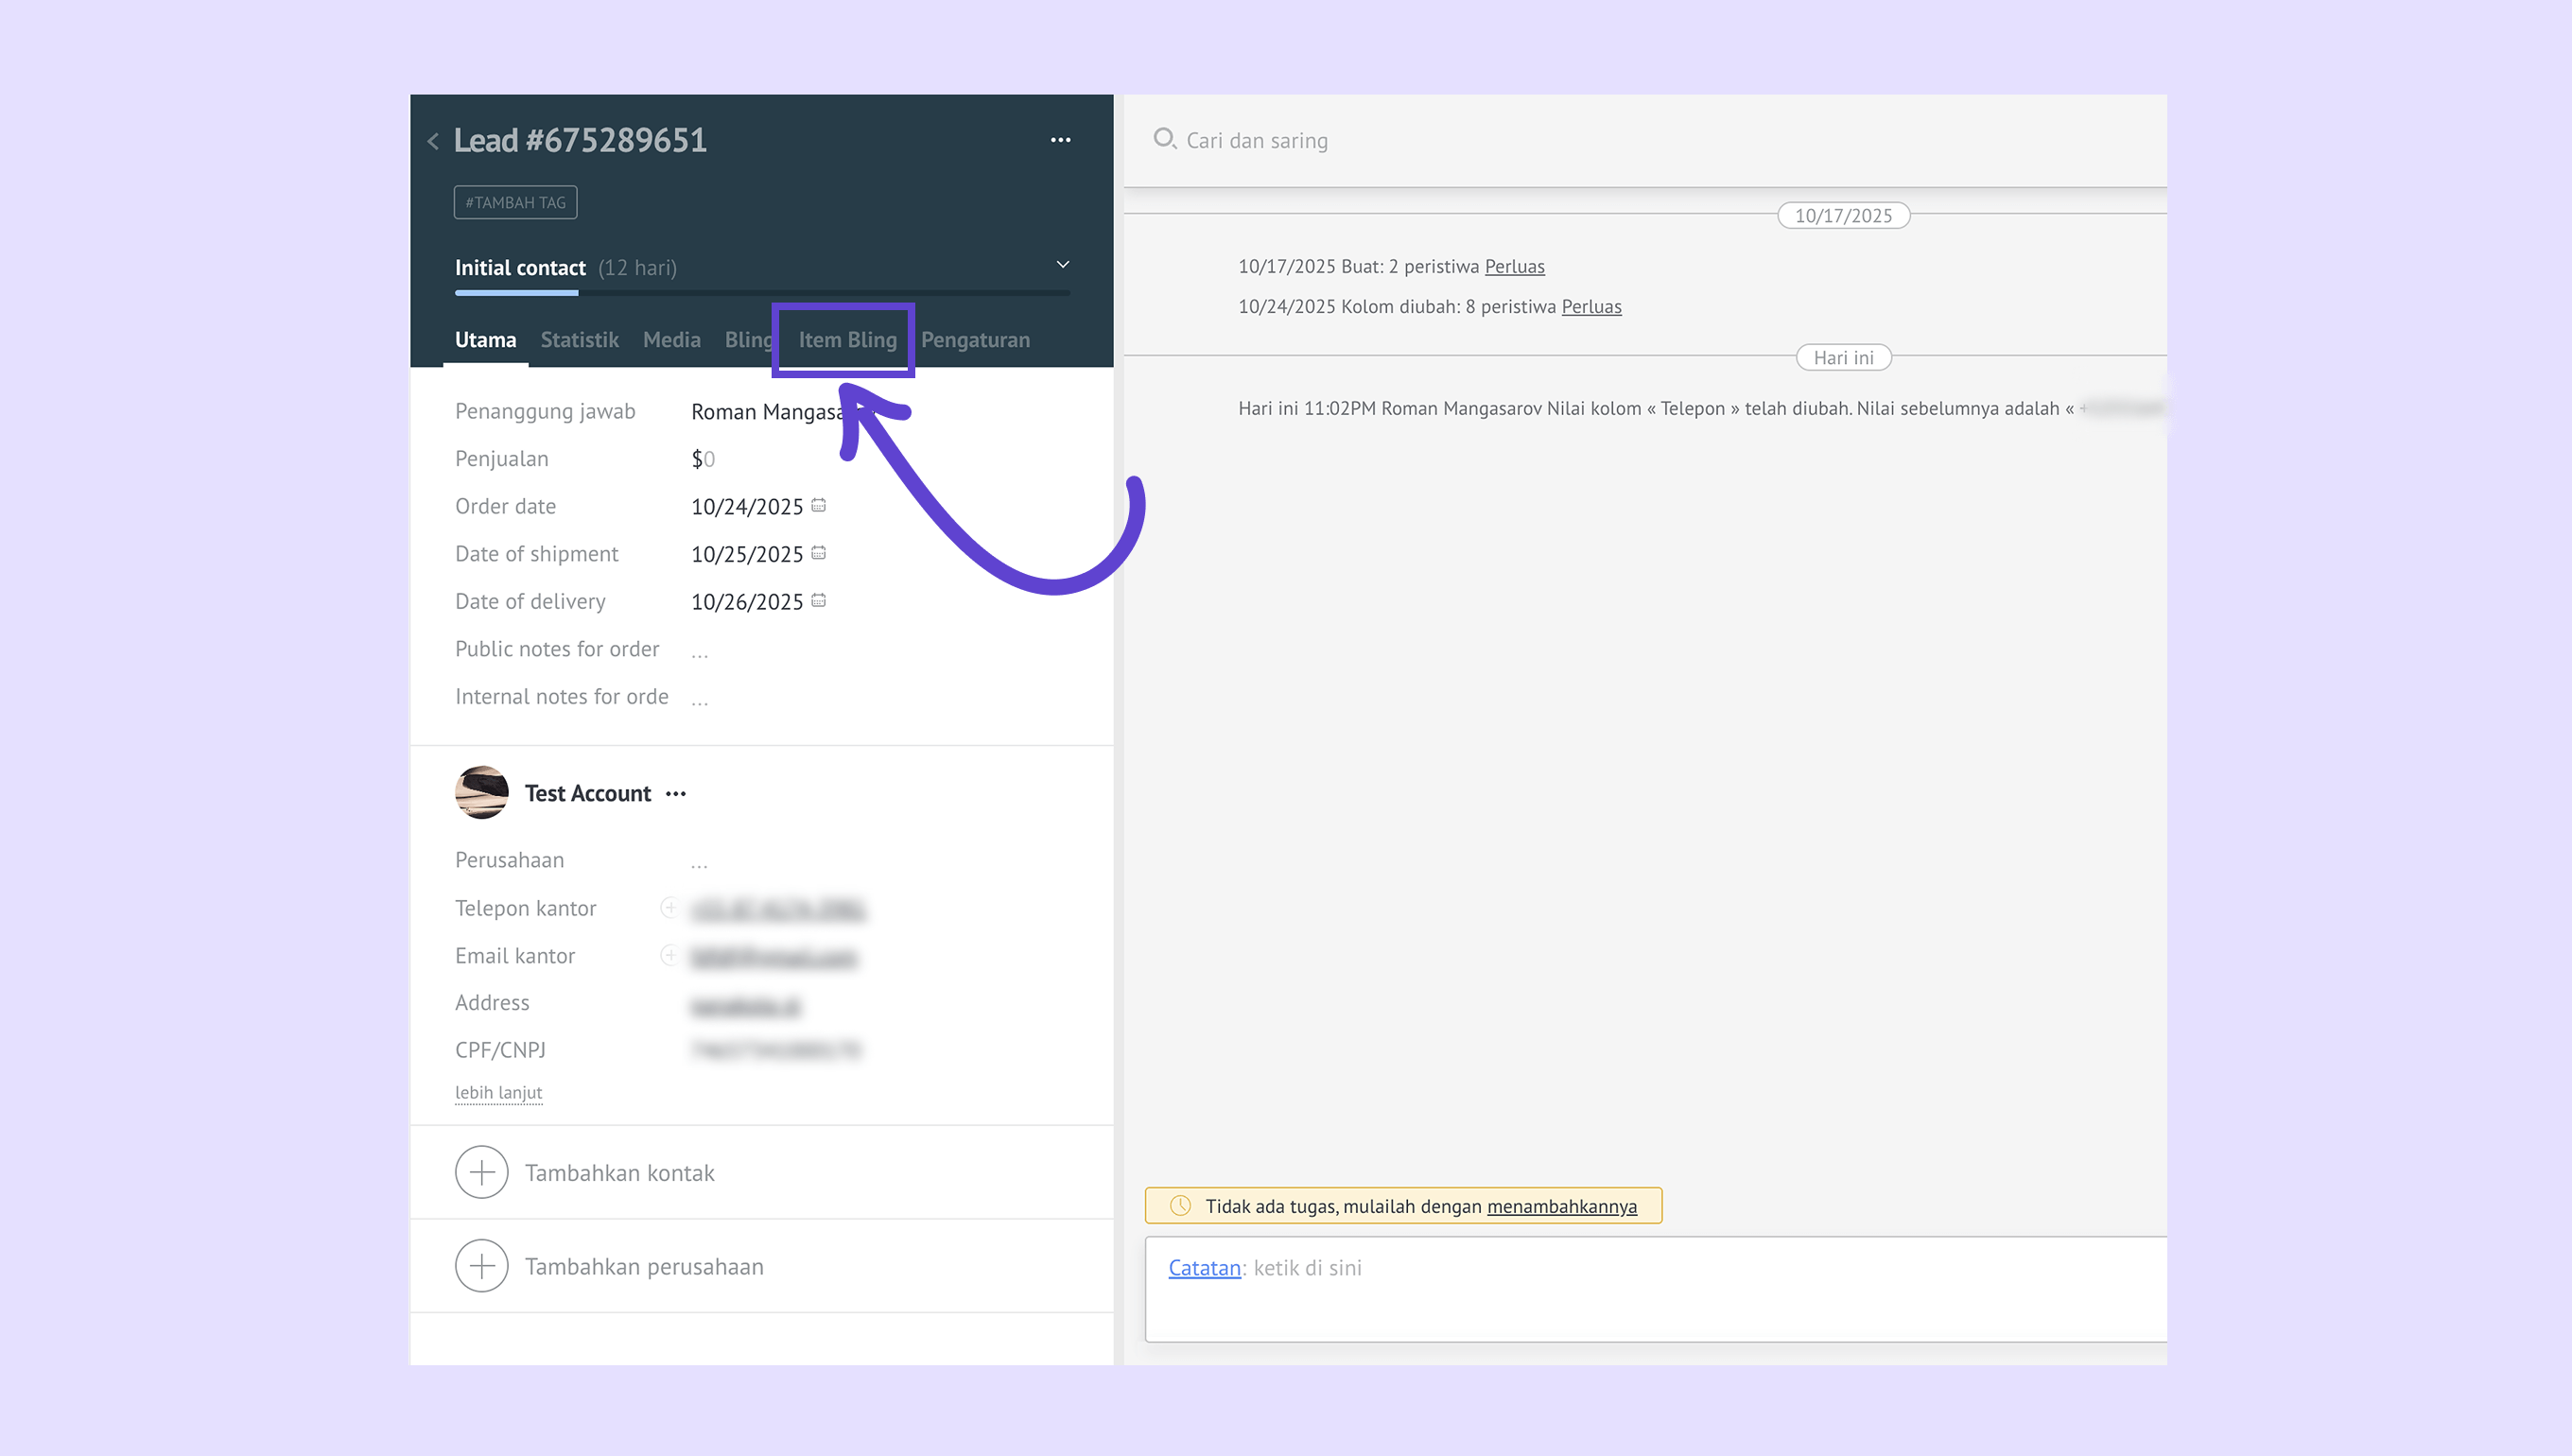Open calendar icon next to Order date
Viewport: 2572px width, 1456px height.
pyautogui.click(x=818, y=506)
